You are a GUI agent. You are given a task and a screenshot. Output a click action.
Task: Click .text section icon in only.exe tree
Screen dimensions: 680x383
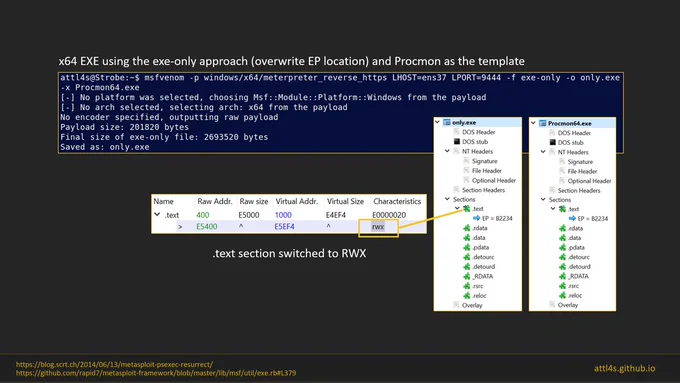(x=467, y=209)
